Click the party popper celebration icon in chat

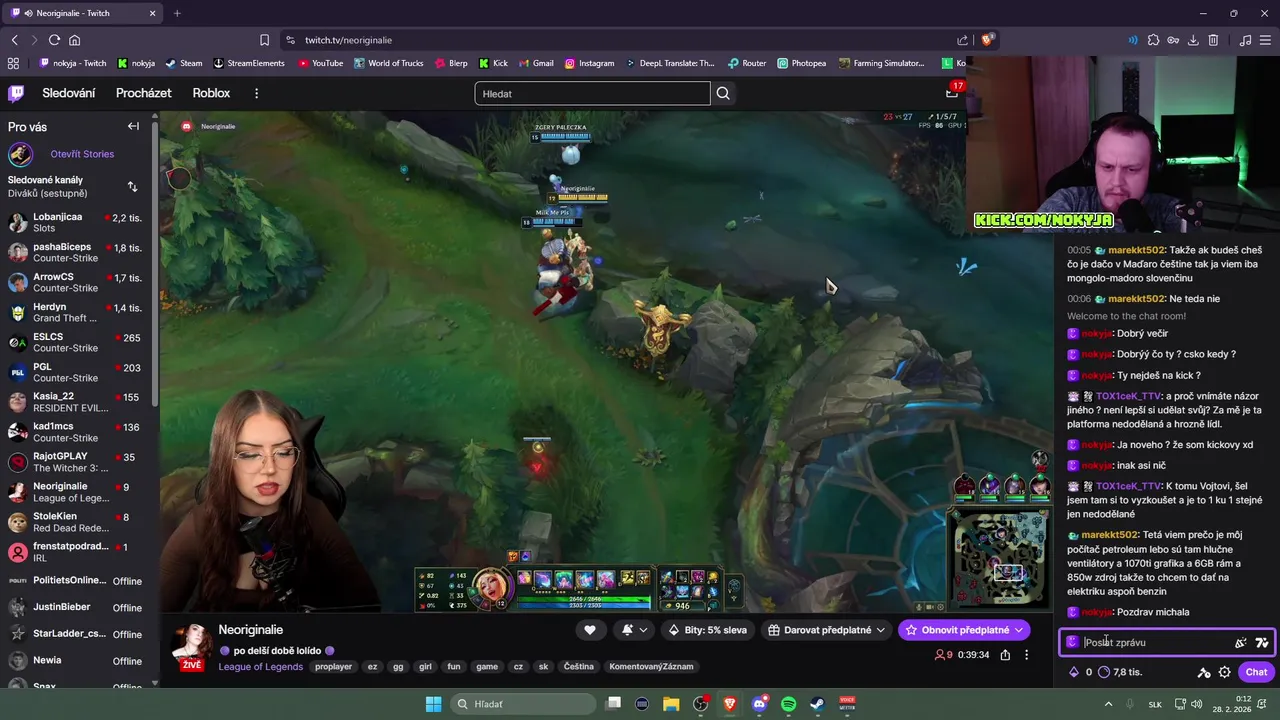[x=1241, y=643]
